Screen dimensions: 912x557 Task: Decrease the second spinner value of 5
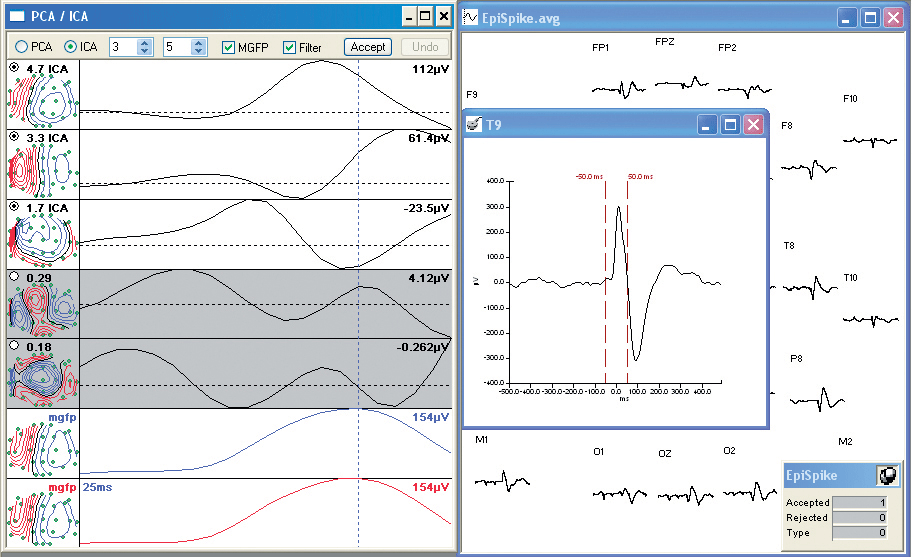click(x=199, y=51)
